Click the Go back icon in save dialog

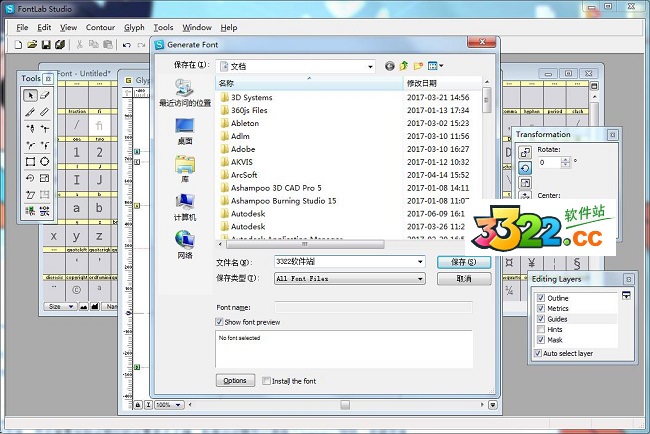390,66
